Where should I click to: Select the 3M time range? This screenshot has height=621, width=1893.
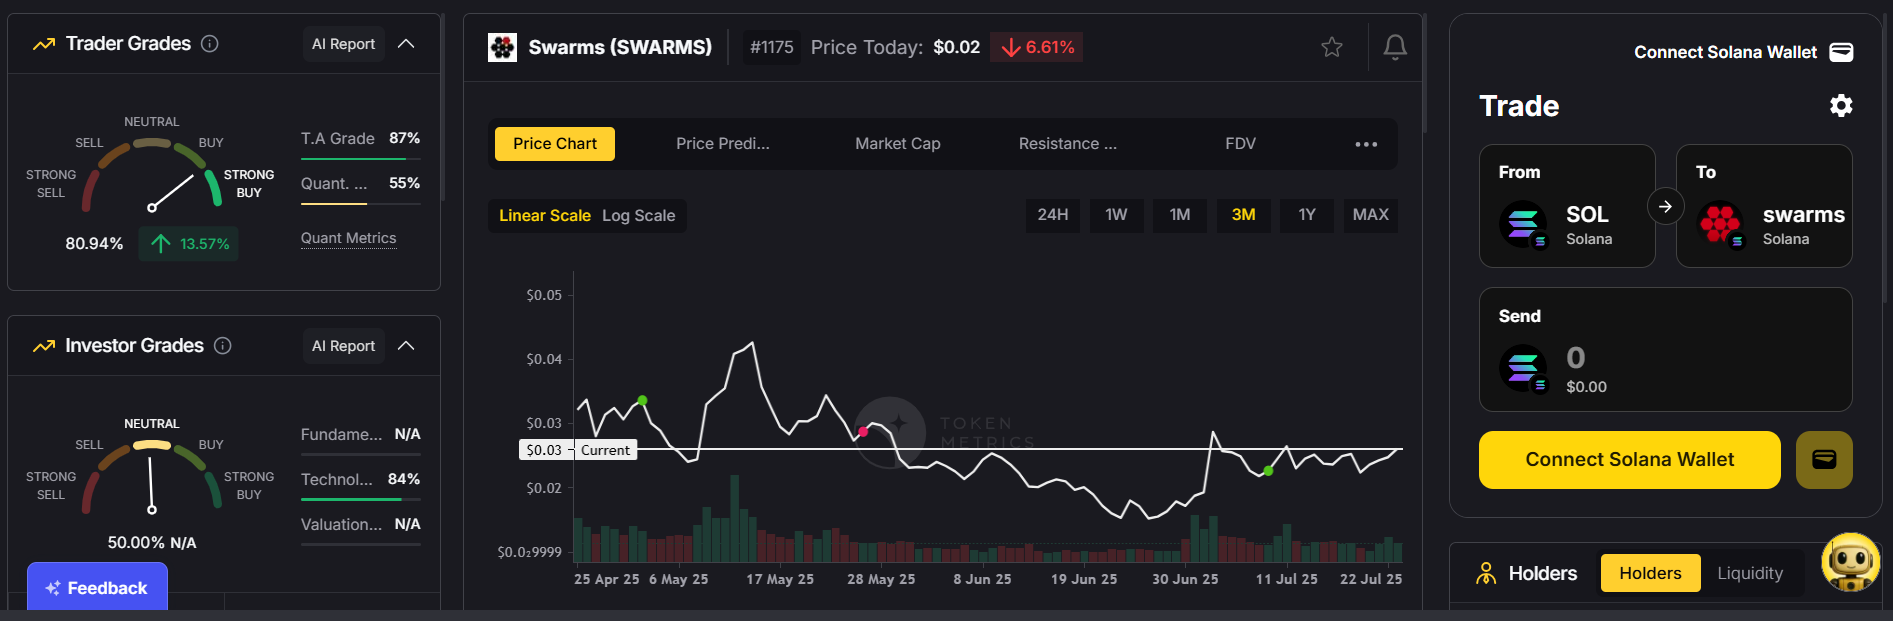tap(1243, 215)
